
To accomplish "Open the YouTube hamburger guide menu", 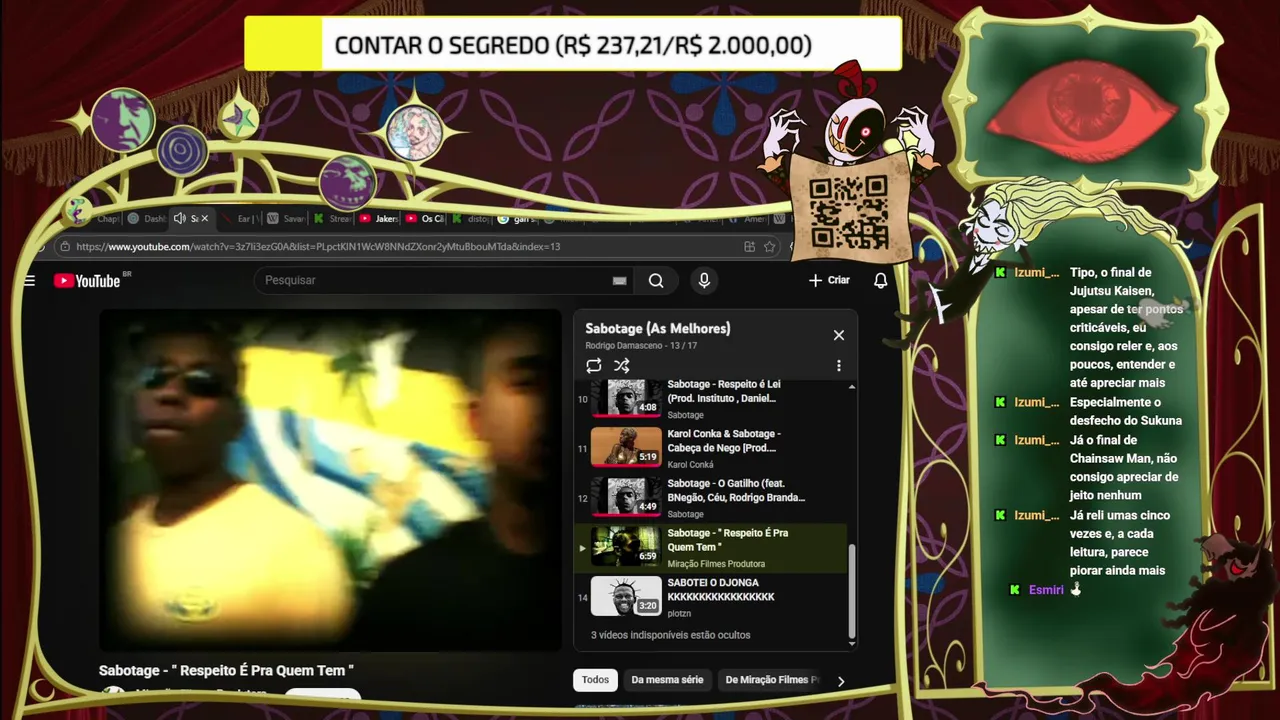I will (29, 281).
